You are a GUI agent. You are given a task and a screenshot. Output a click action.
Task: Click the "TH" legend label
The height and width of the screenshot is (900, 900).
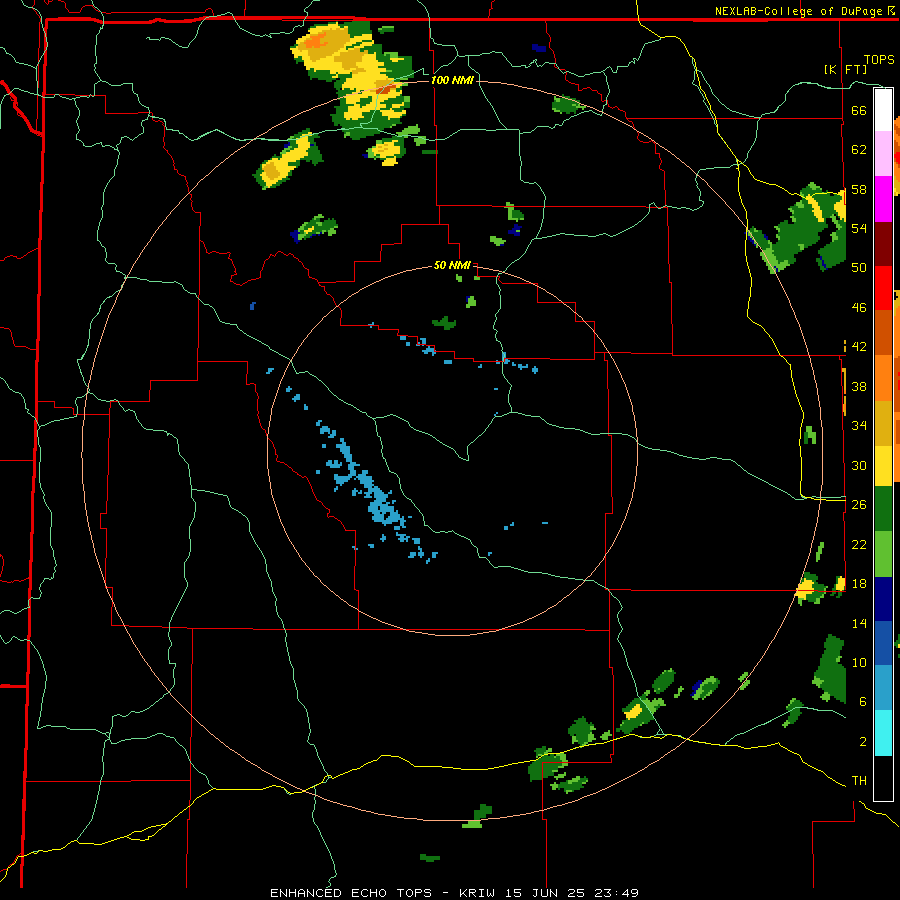coord(859,781)
